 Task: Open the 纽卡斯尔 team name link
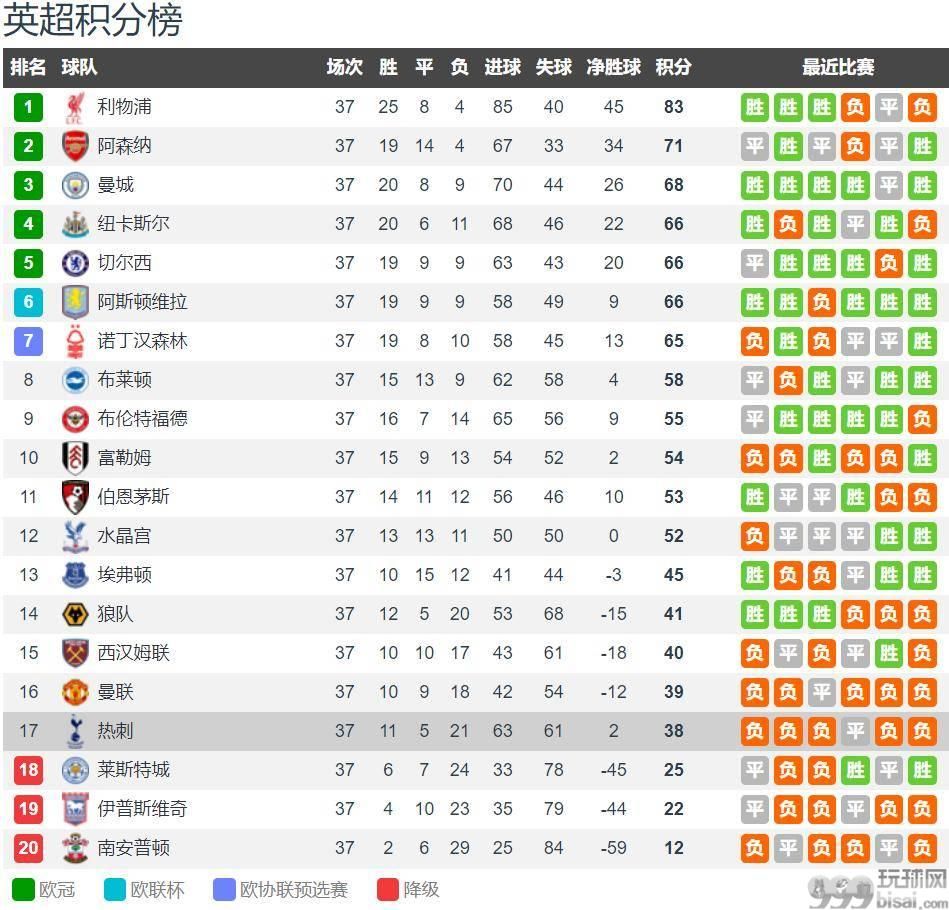(133, 224)
